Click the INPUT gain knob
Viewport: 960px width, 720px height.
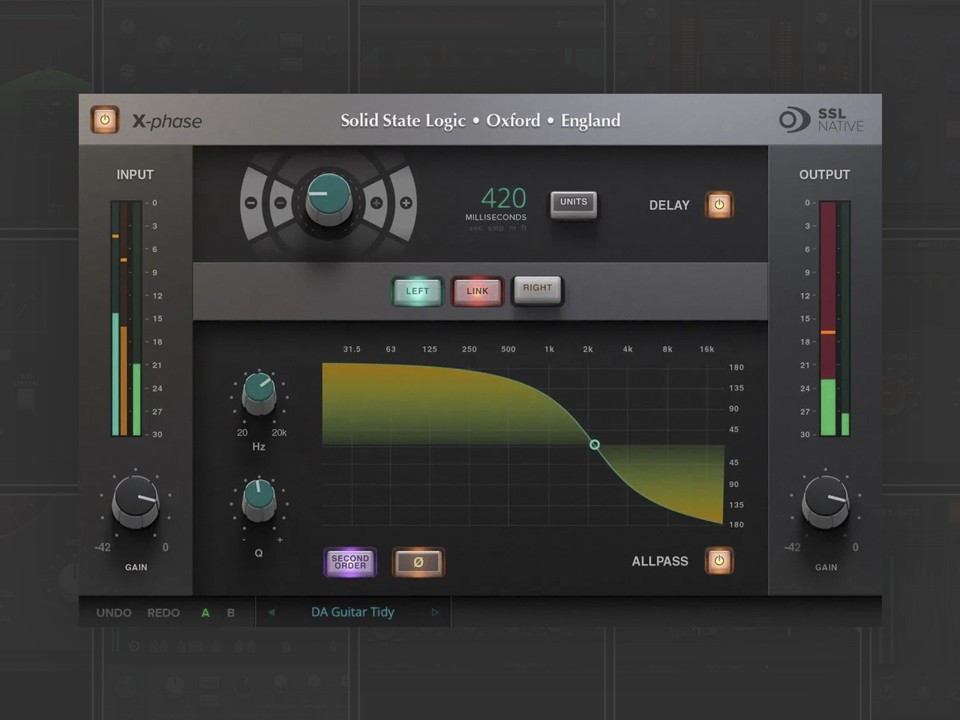[135, 501]
